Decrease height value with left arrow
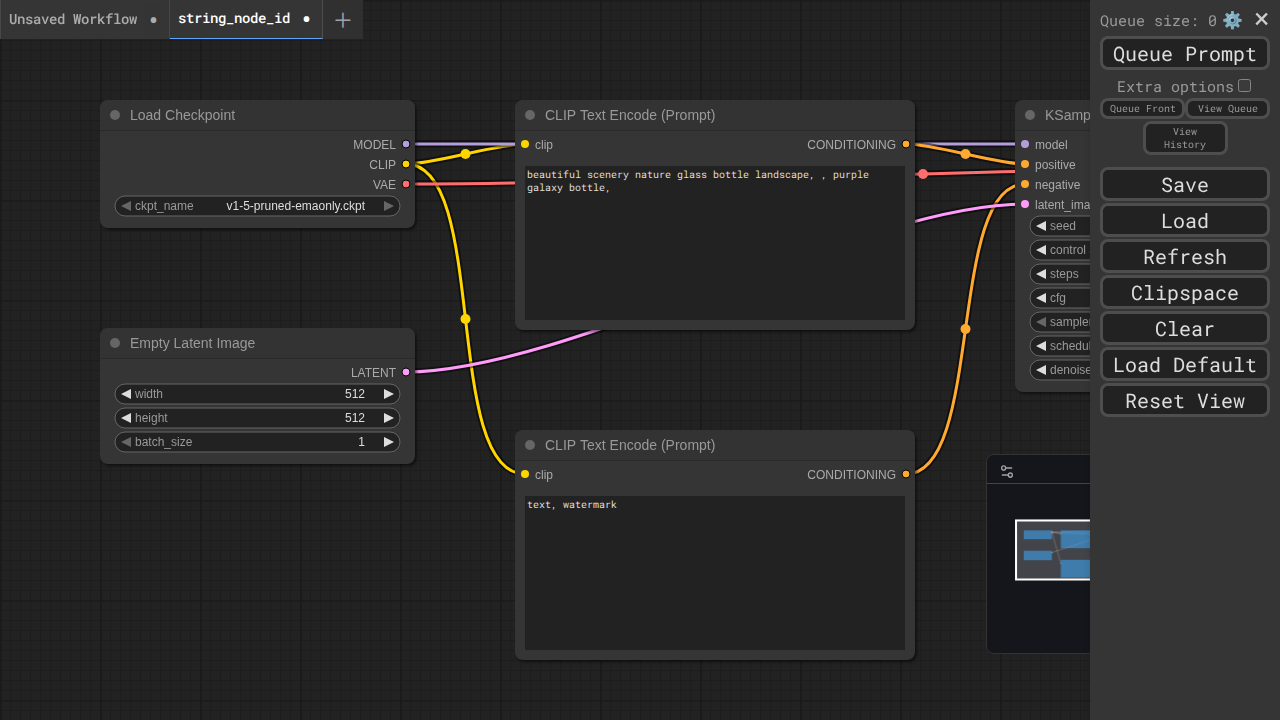This screenshot has width=1280, height=720. pyautogui.click(x=126, y=418)
